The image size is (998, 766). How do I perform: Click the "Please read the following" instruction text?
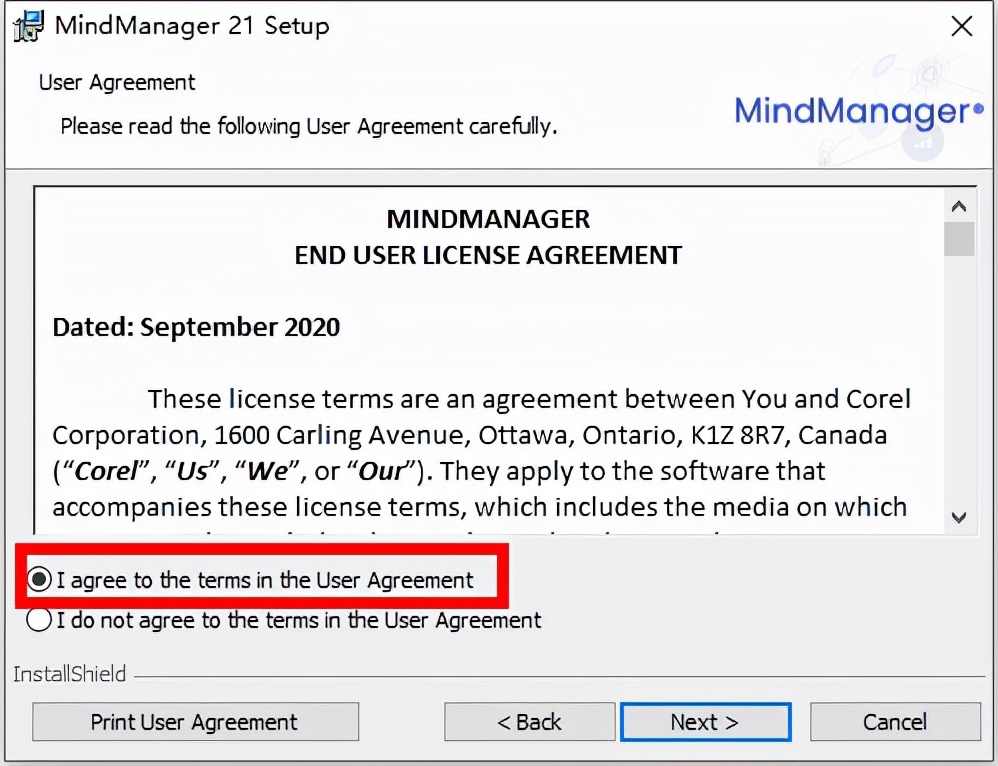tap(308, 127)
